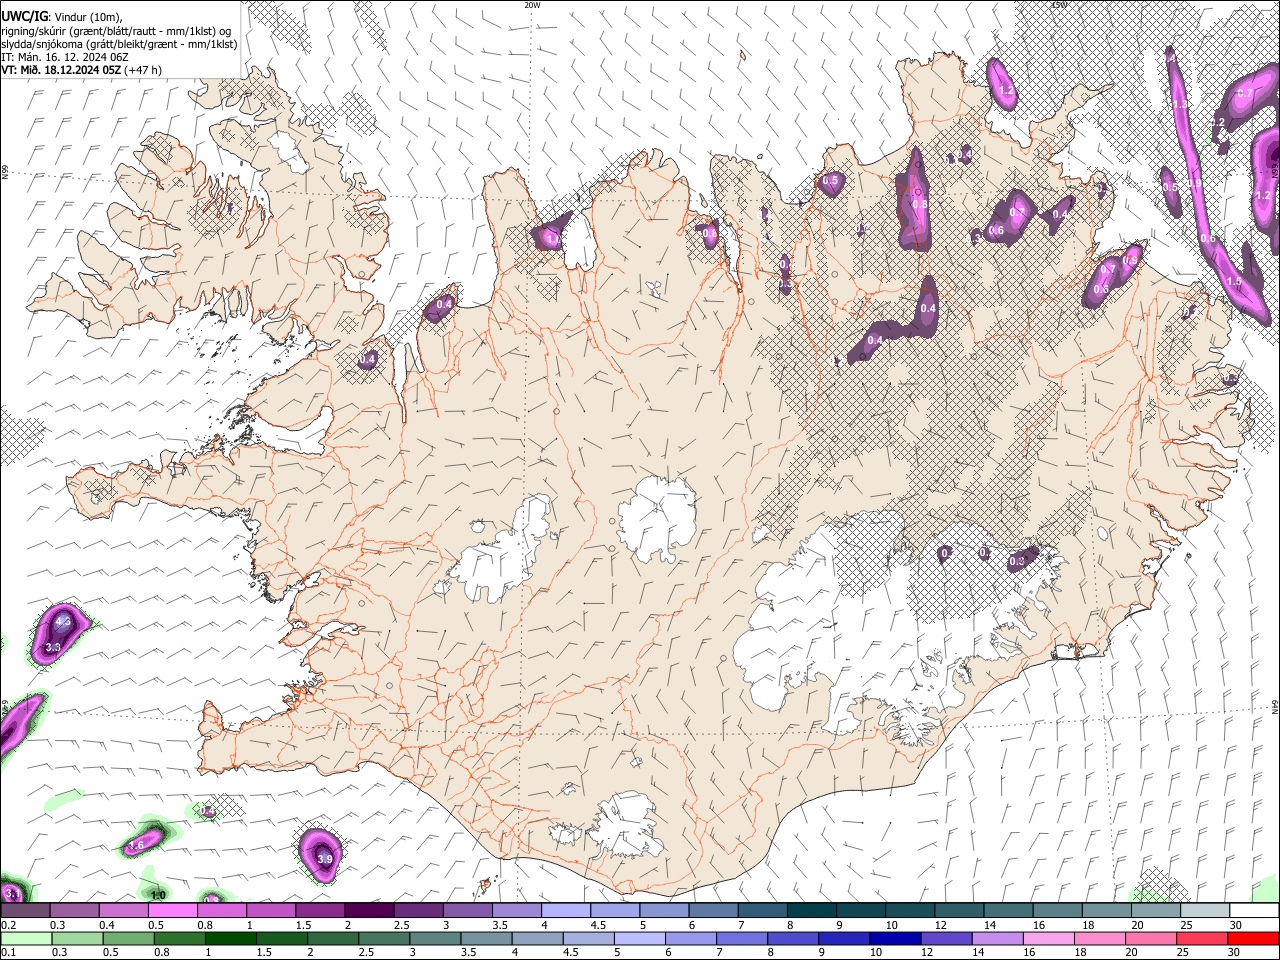The height and width of the screenshot is (960, 1280).
Task: Click the '1.6' value on the green-edged offshore blob
Action: (x=138, y=846)
